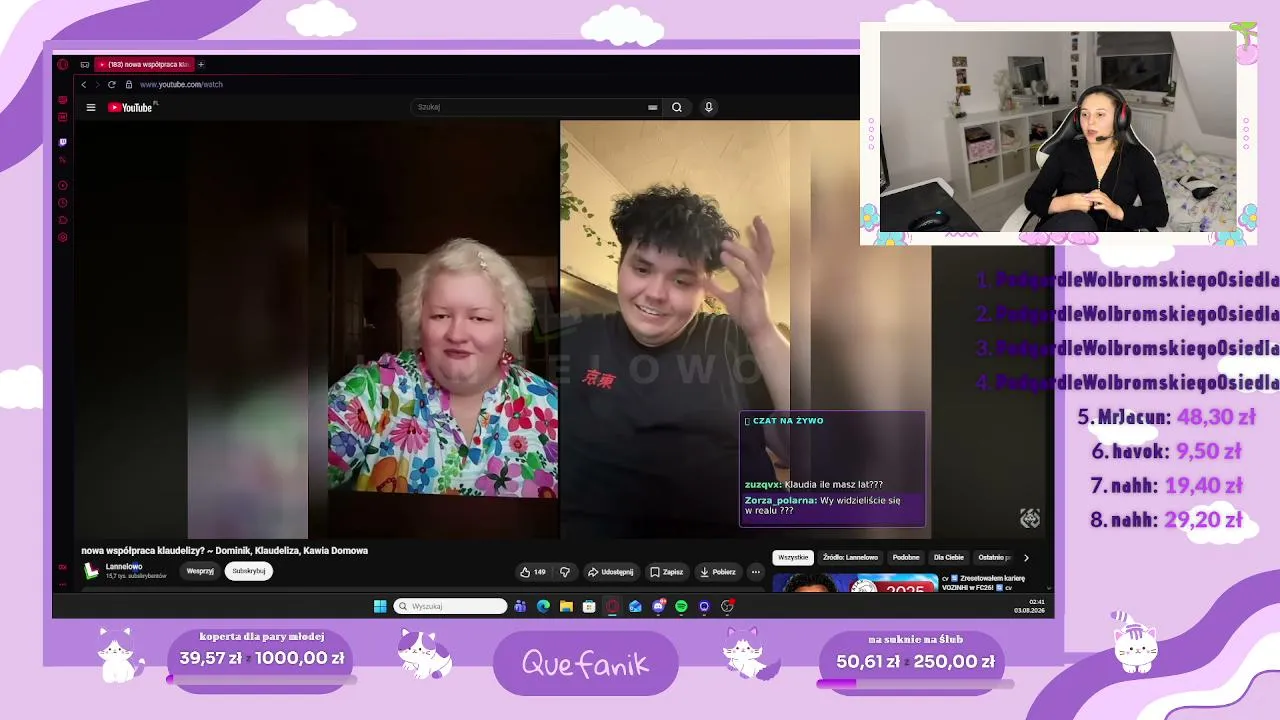Share the video via 'Udostępnij'
The image size is (1280, 720).
tap(610, 572)
